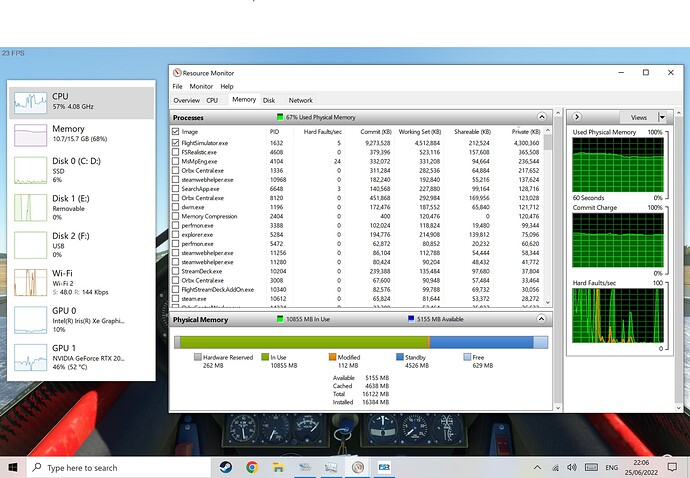Switch to the Overview tab
This screenshot has width=690, height=478.
(x=187, y=100)
